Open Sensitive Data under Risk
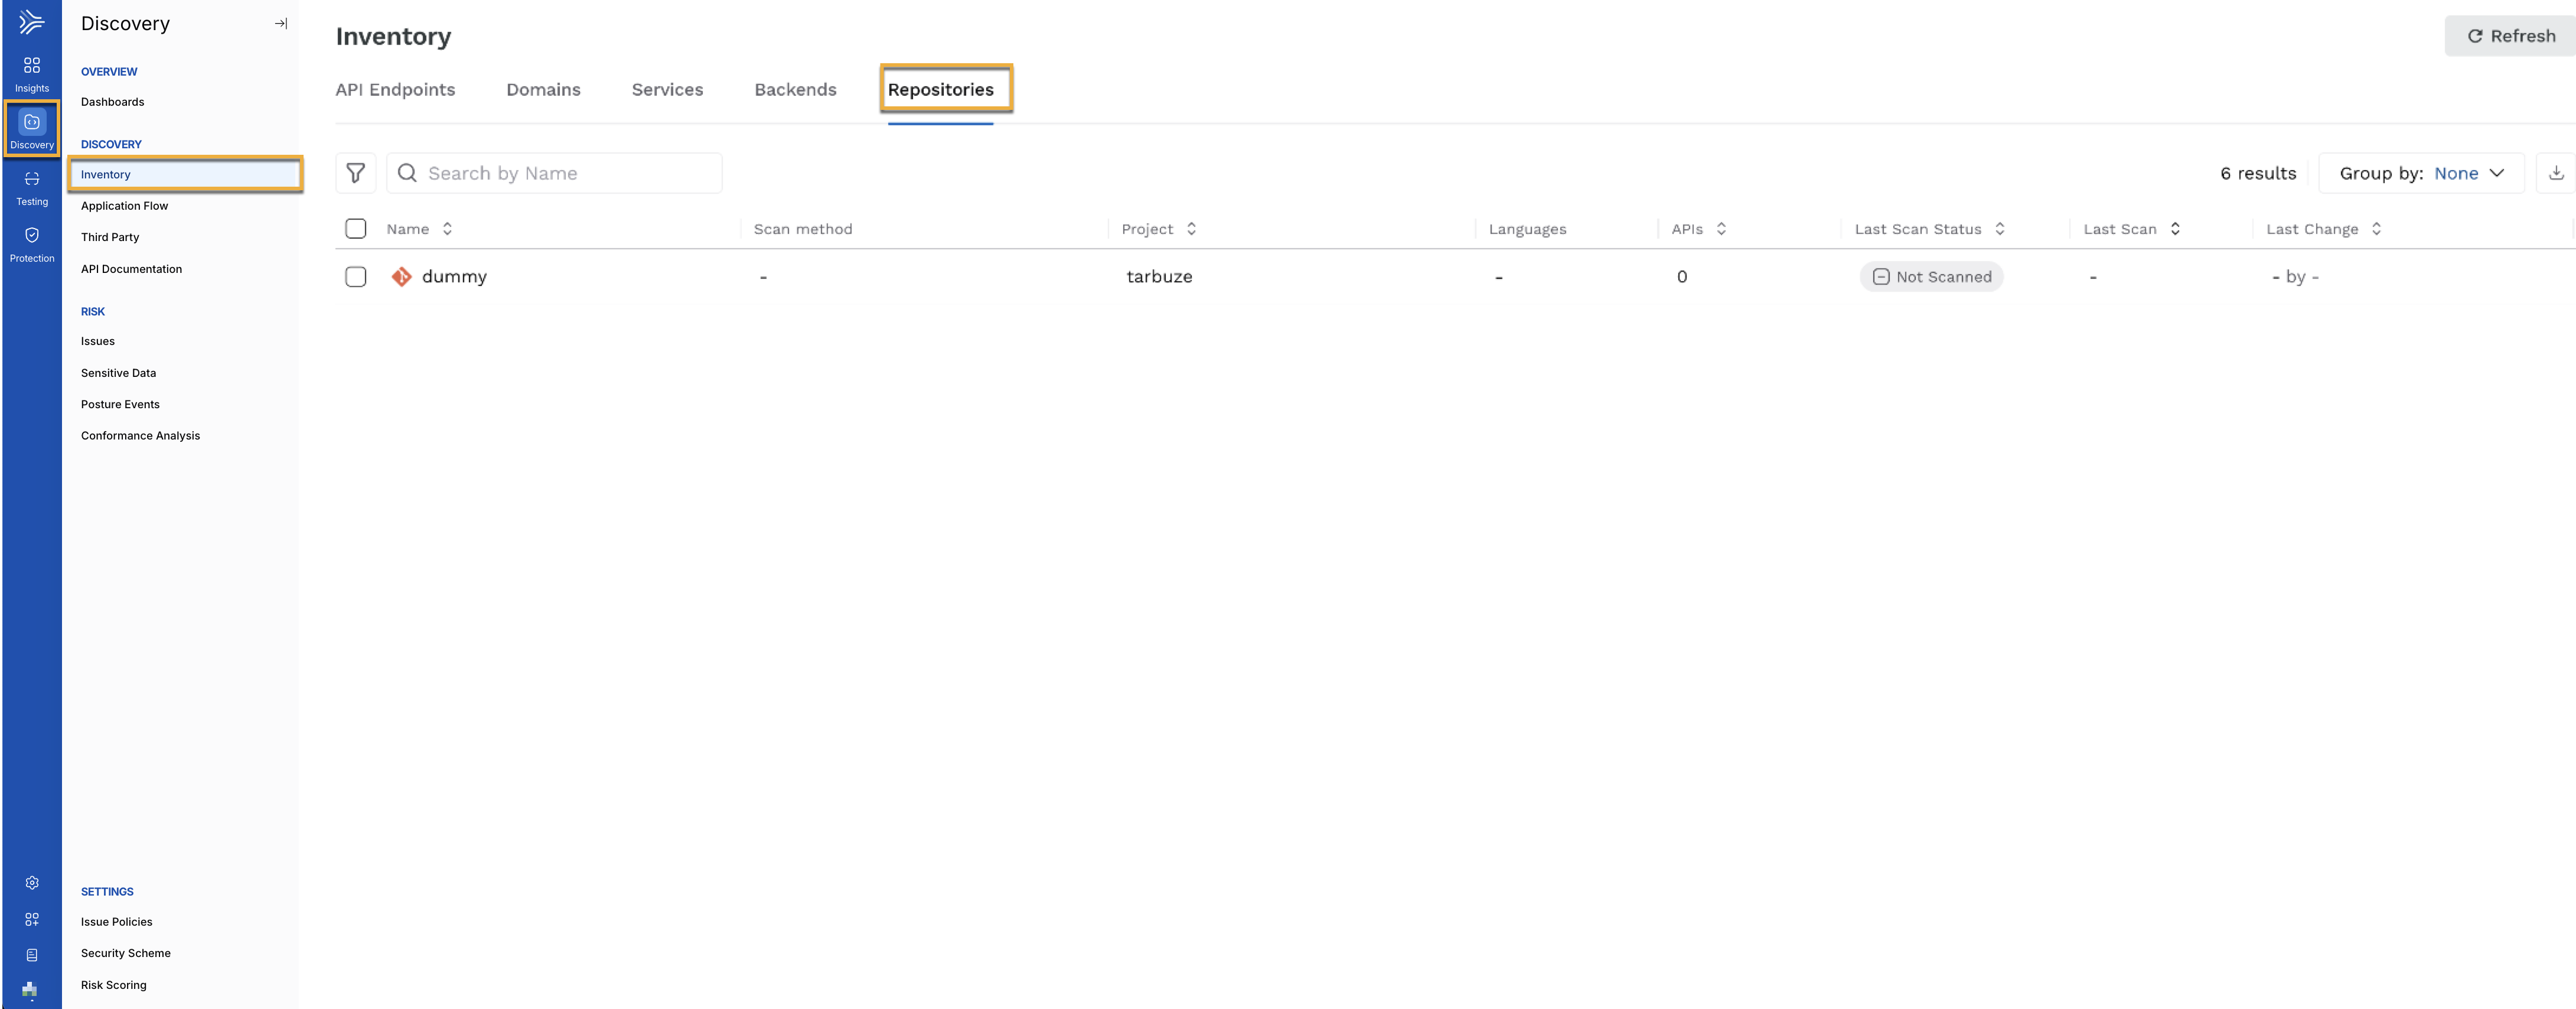The image size is (2576, 1009). click(118, 373)
